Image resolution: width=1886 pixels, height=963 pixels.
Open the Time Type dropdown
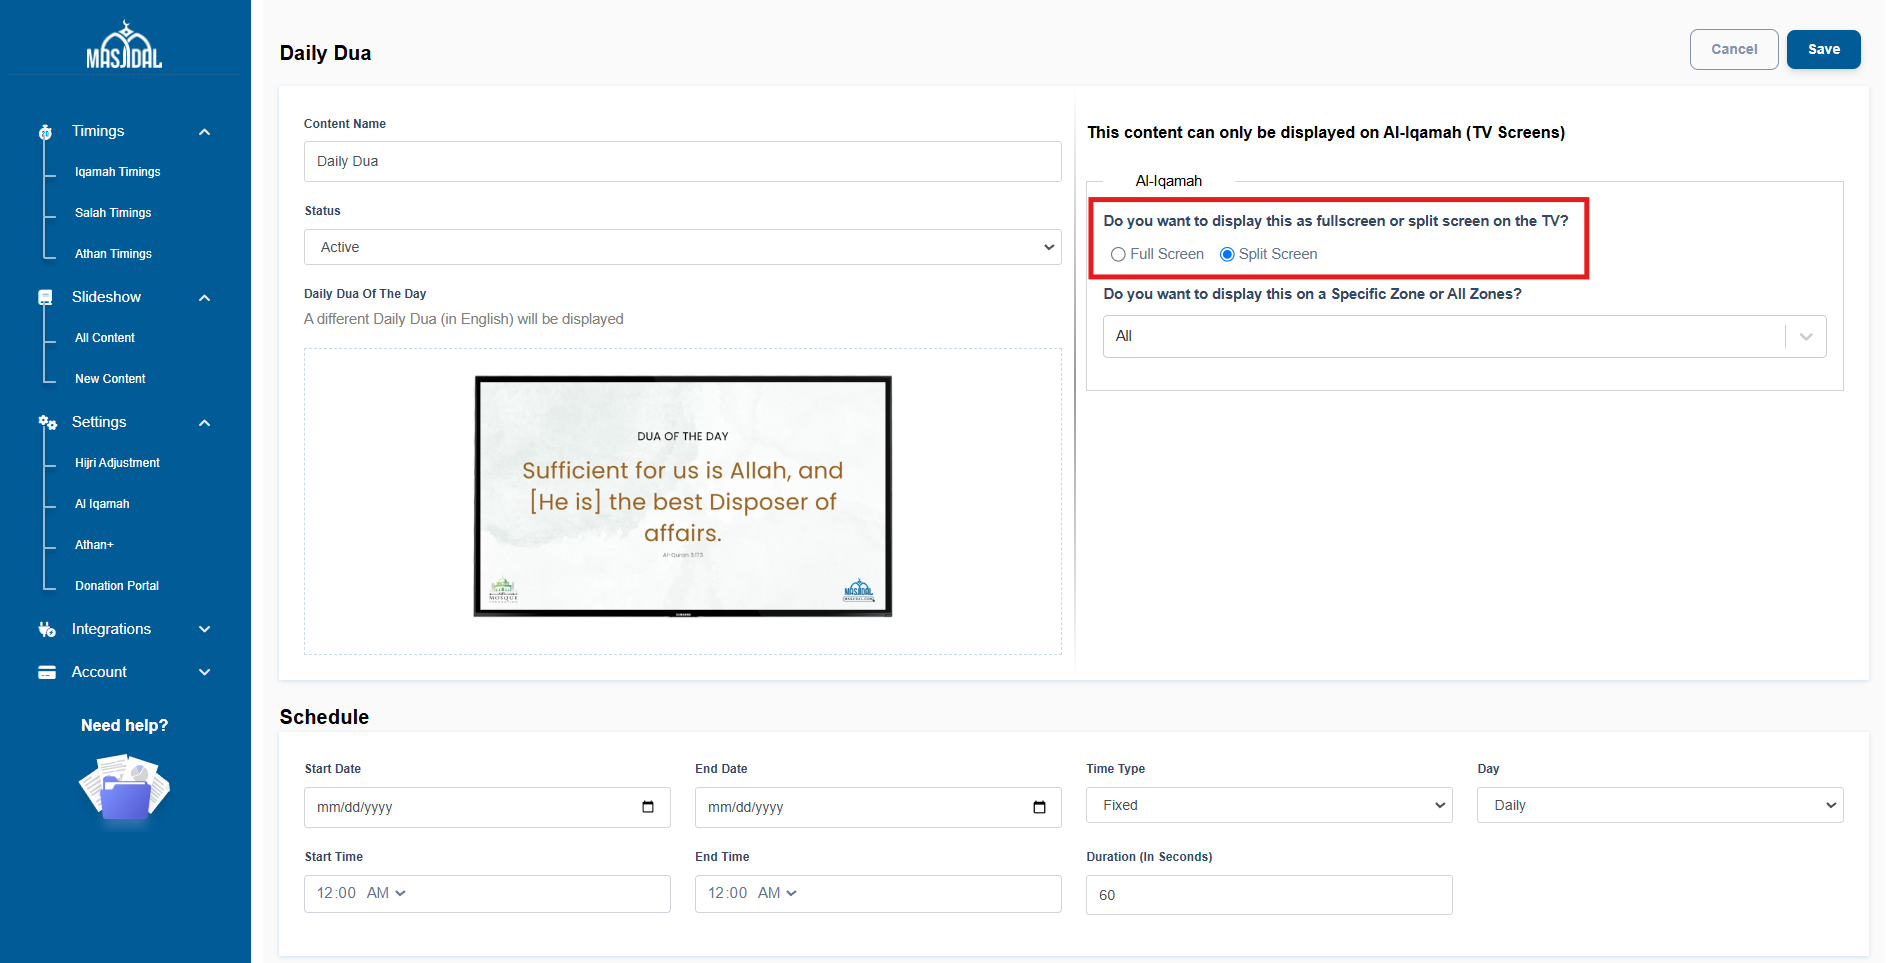(x=1269, y=805)
